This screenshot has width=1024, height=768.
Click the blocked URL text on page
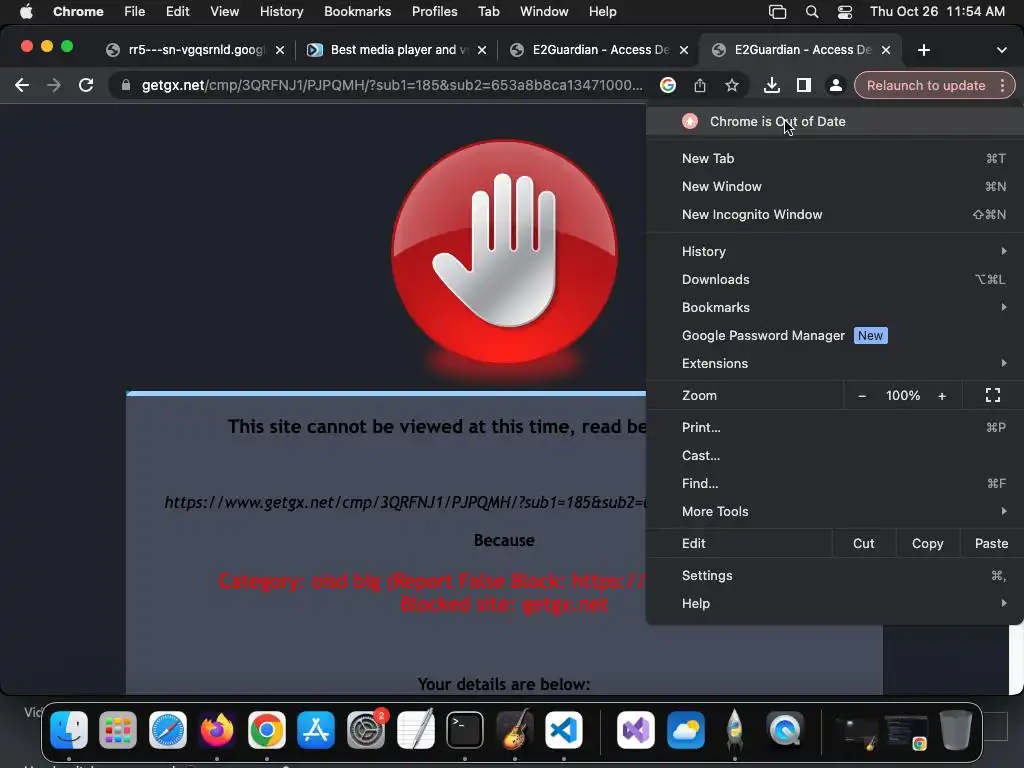pyautogui.click(x=405, y=502)
